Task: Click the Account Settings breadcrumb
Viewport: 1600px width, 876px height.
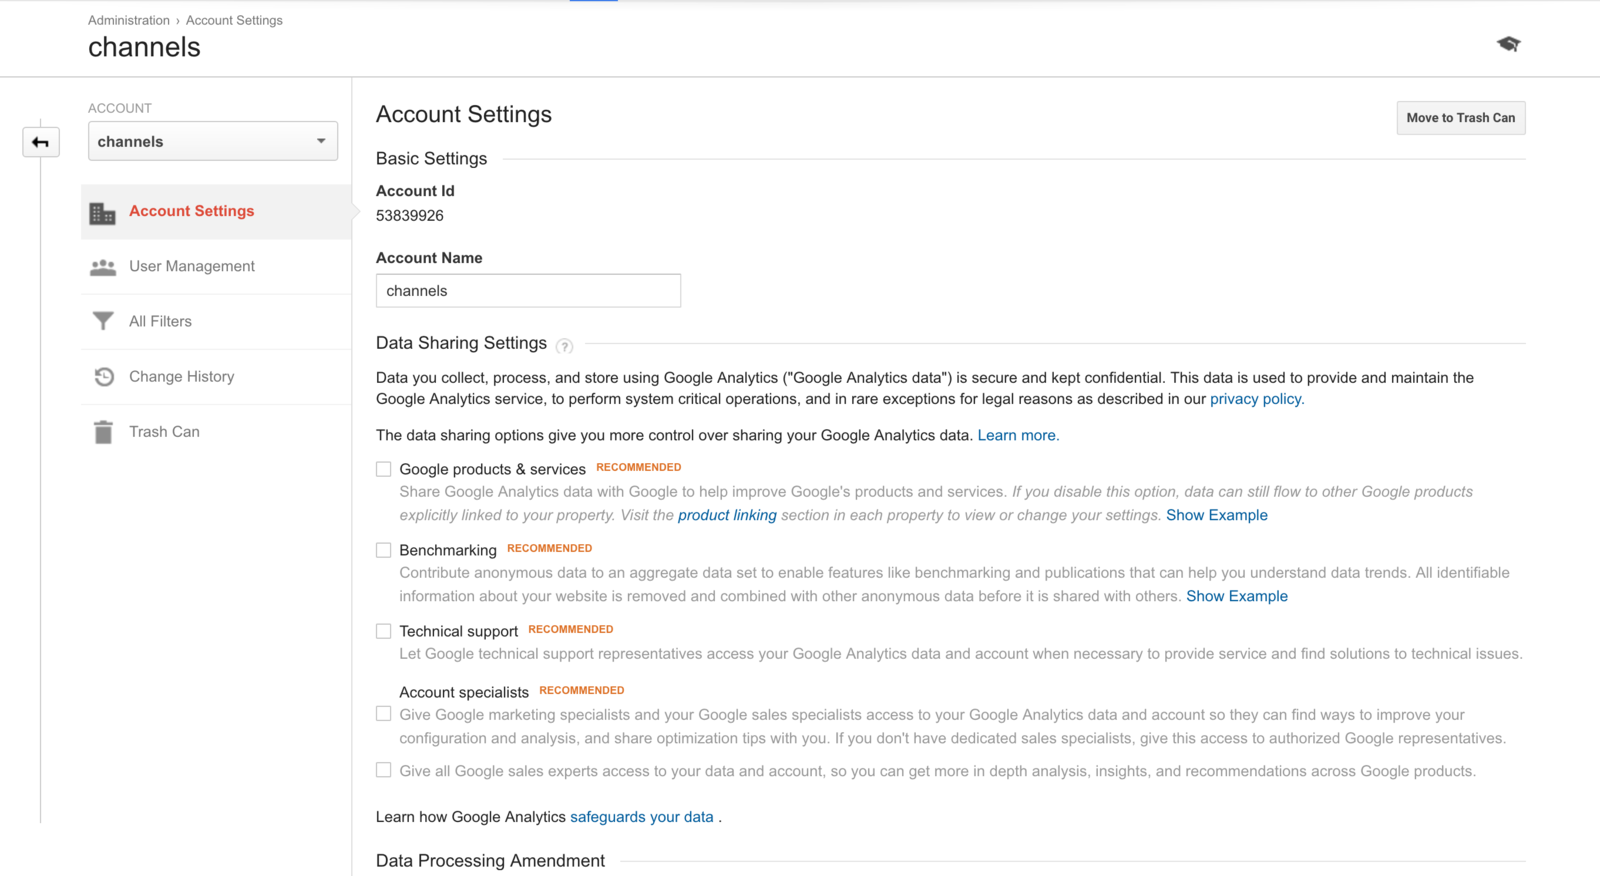Action: pyautogui.click(x=234, y=20)
